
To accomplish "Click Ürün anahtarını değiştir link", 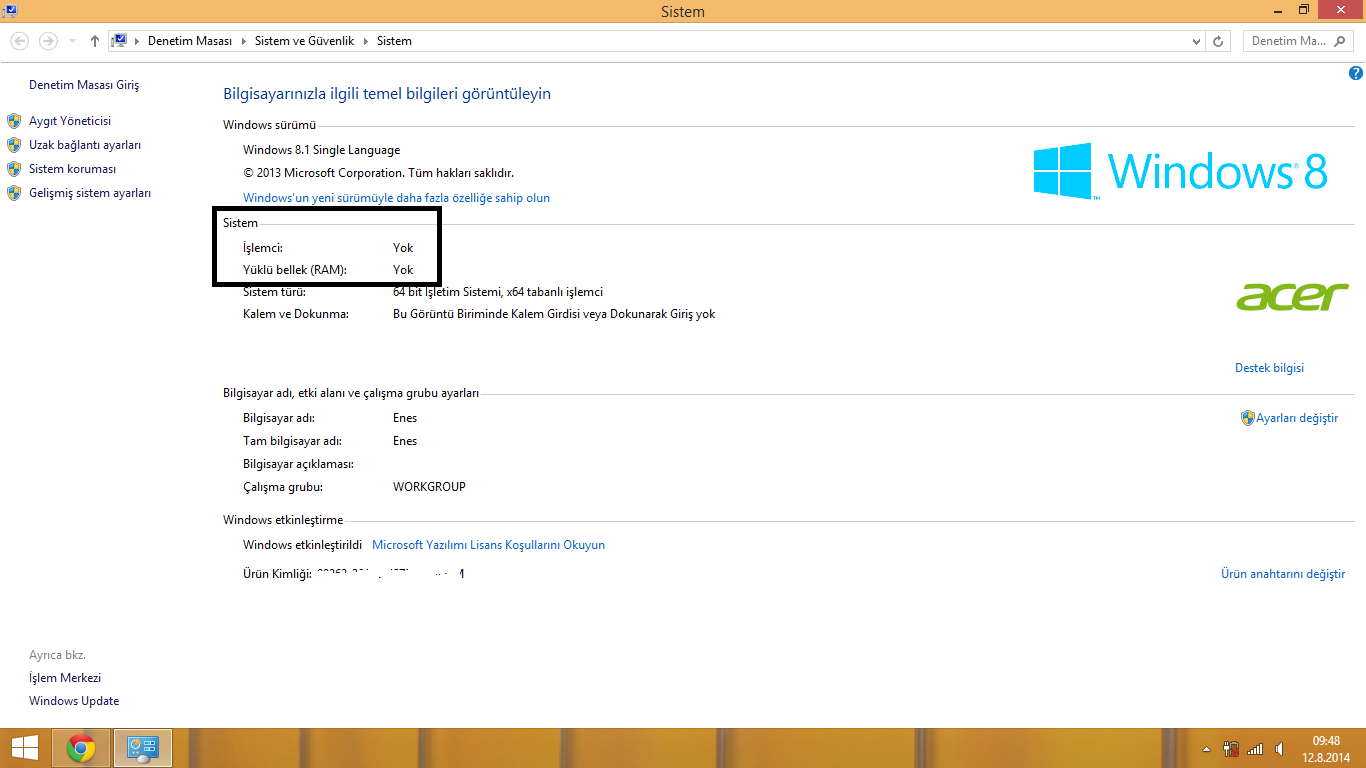I will [1283, 574].
